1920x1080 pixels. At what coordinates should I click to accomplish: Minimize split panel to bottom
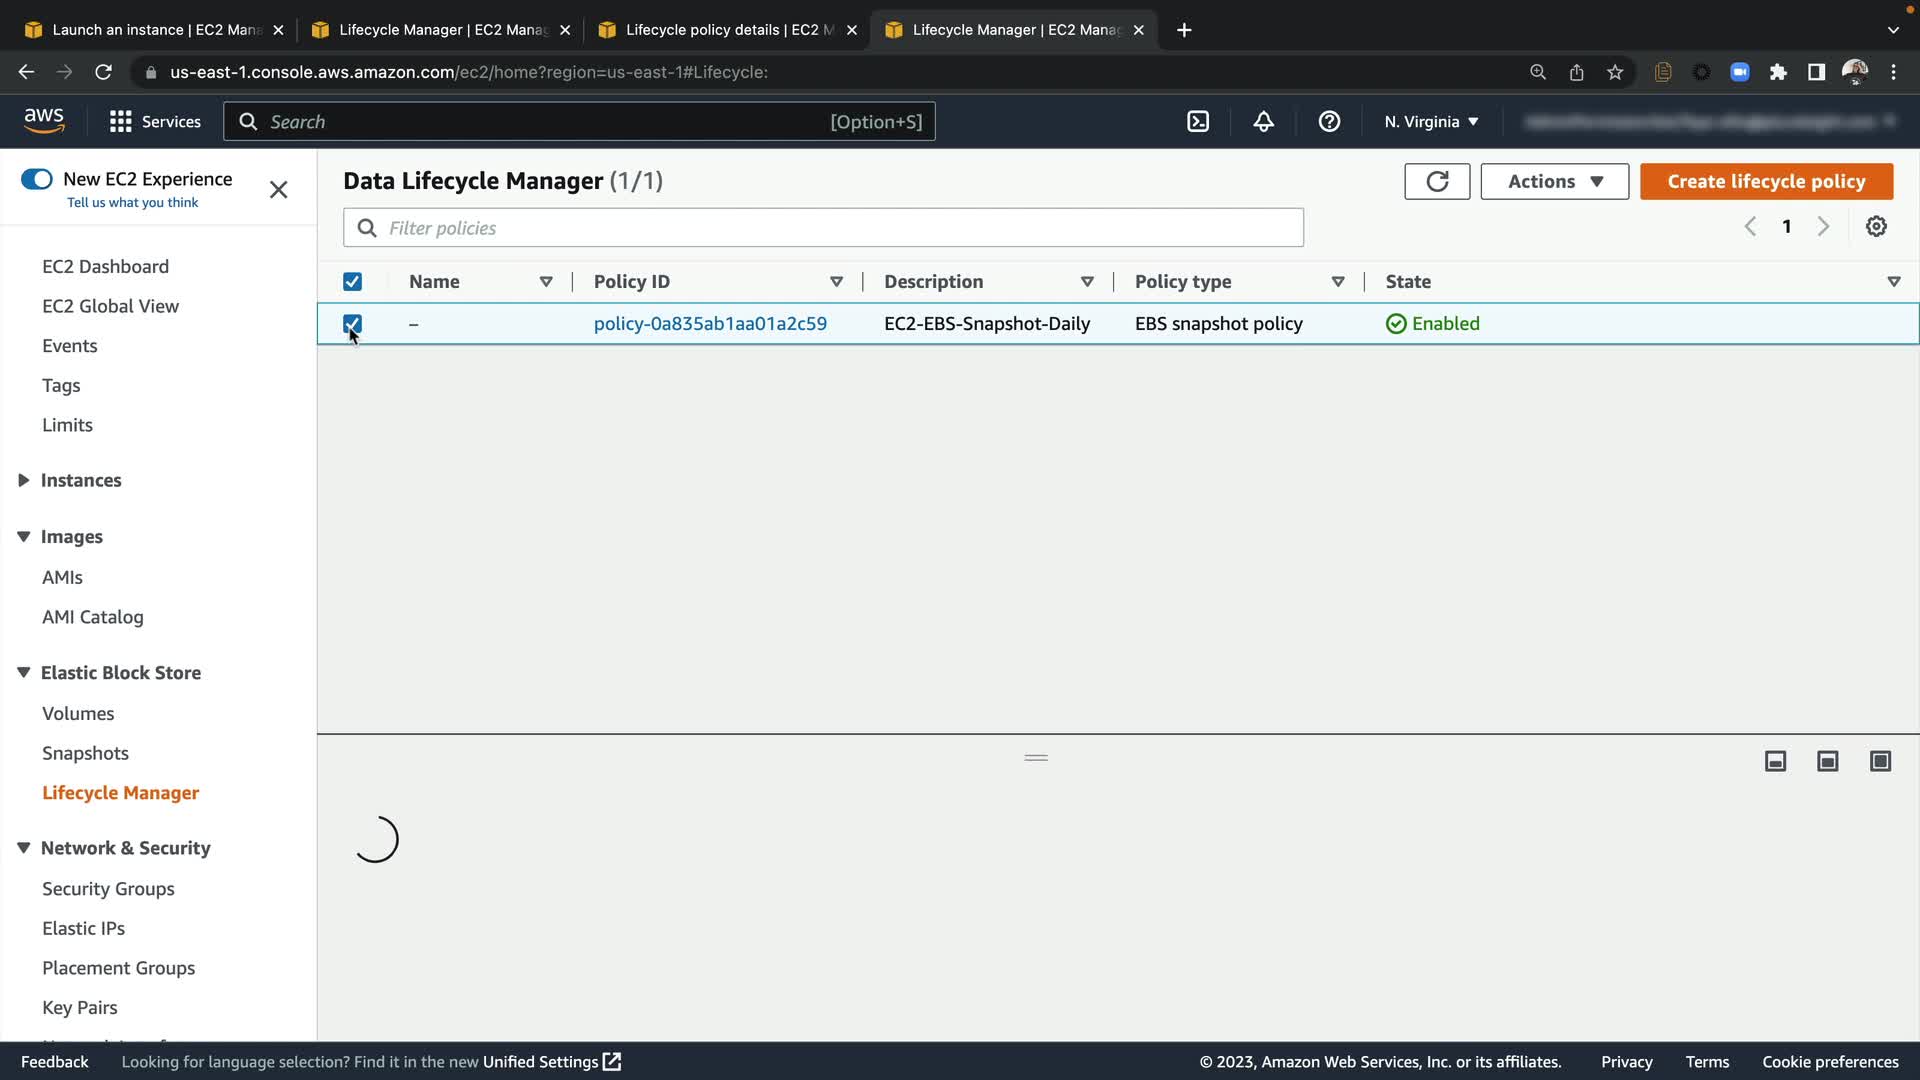(x=1775, y=762)
